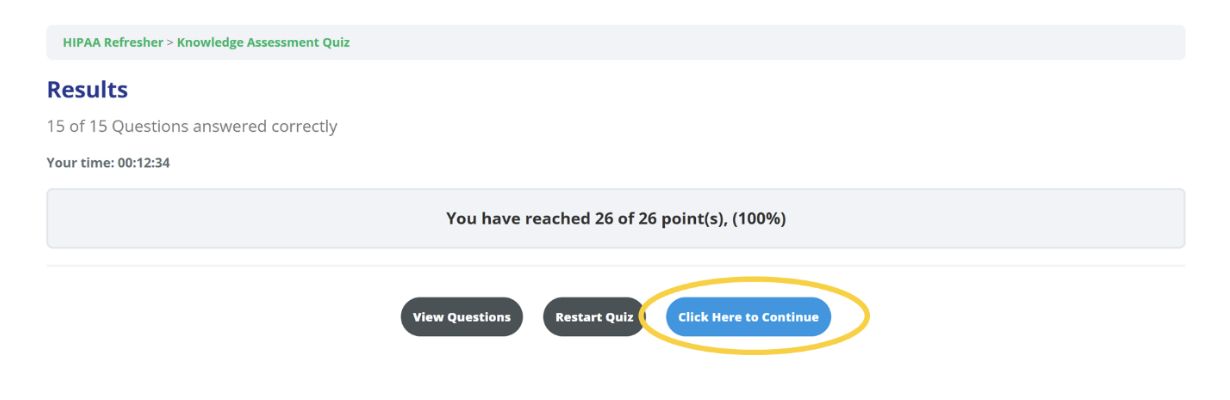Open the Knowledge Assessment Quiz breadcrumb link

[263, 43]
